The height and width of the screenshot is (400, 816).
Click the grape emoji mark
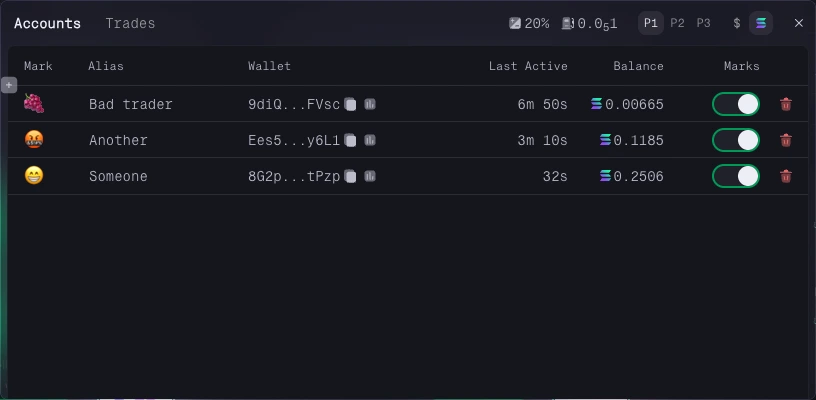click(x=34, y=104)
